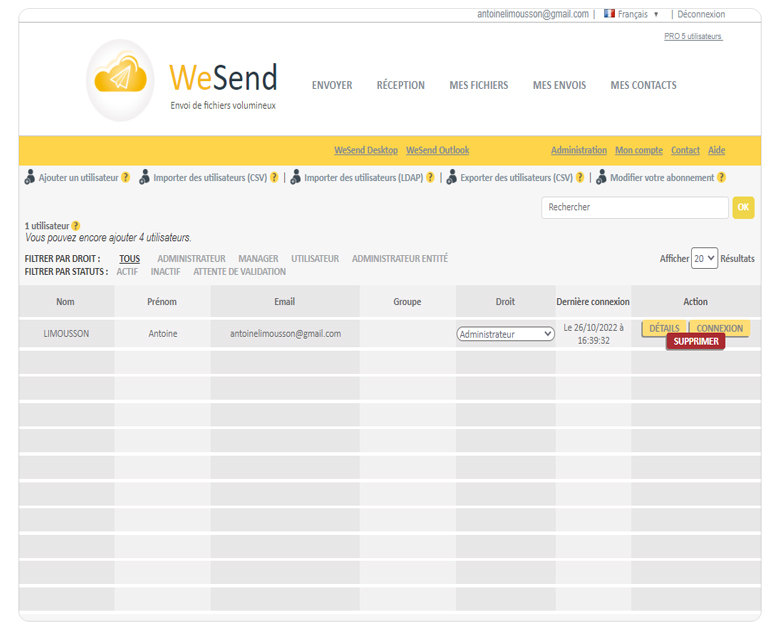Click the Nom column header
The image size is (780, 630).
[65, 302]
